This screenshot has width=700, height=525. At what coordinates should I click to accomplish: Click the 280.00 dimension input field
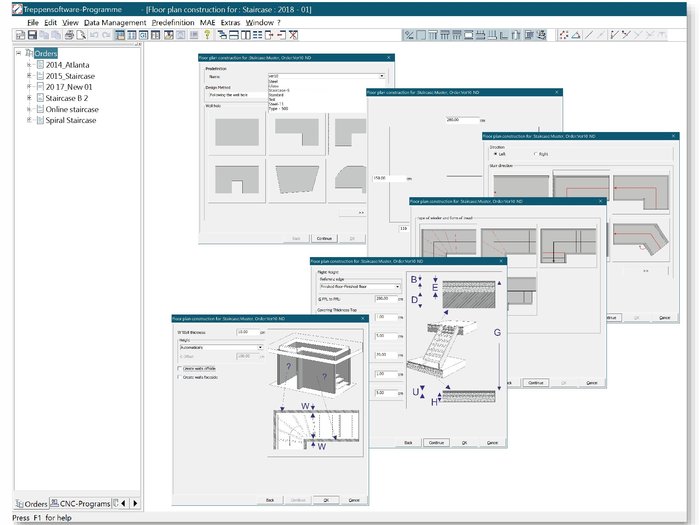click(x=462, y=120)
